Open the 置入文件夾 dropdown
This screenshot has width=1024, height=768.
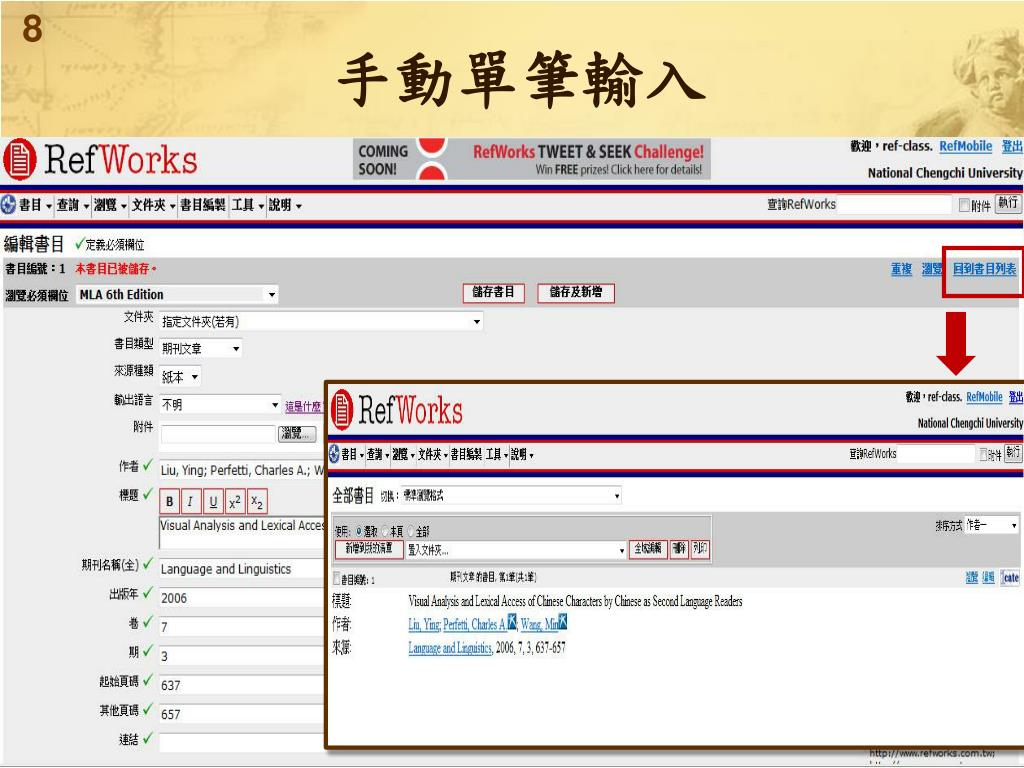tap(516, 550)
